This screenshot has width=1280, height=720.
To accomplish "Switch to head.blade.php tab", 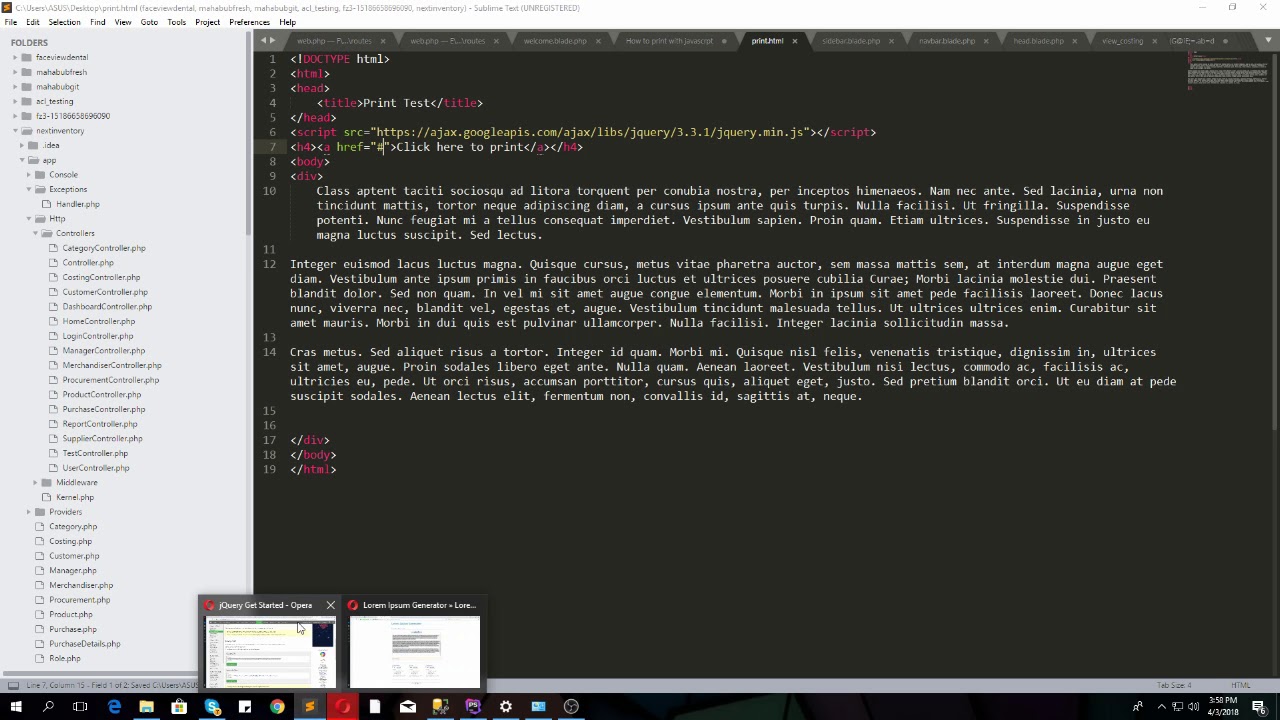I will point(1038,41).
